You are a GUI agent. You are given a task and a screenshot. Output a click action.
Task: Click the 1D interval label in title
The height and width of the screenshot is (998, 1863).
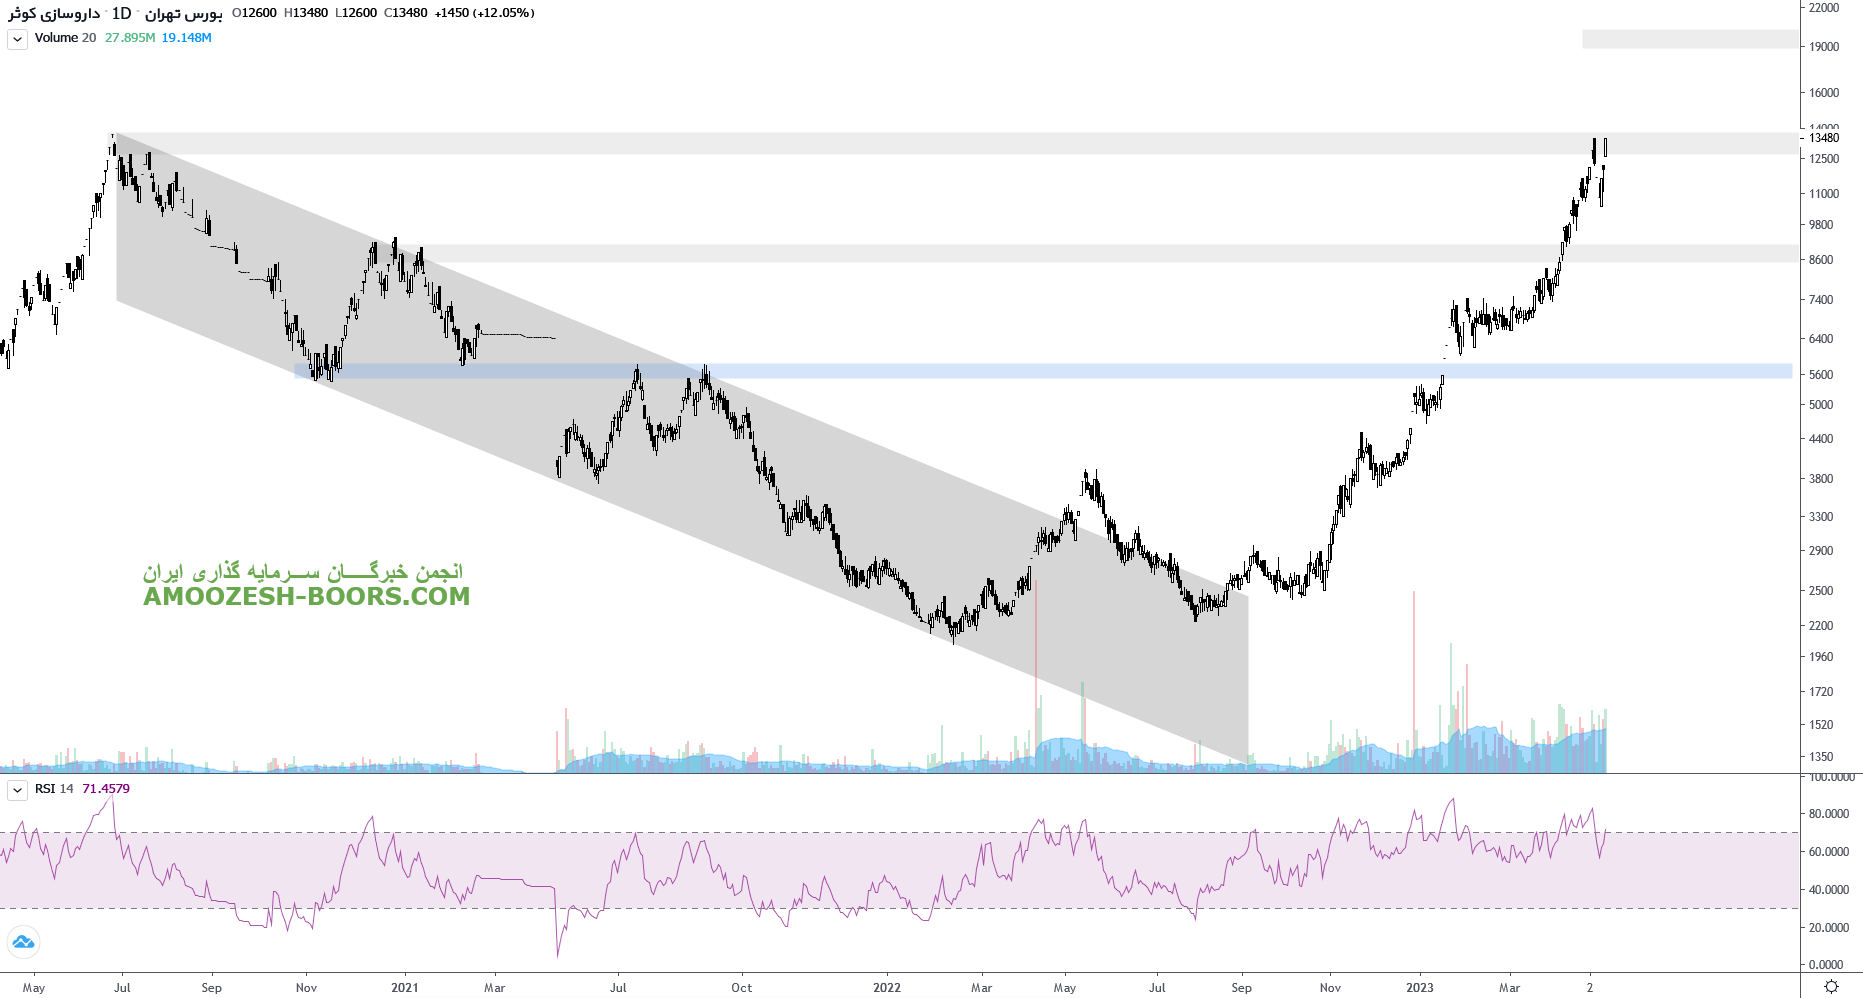[121, 13]
